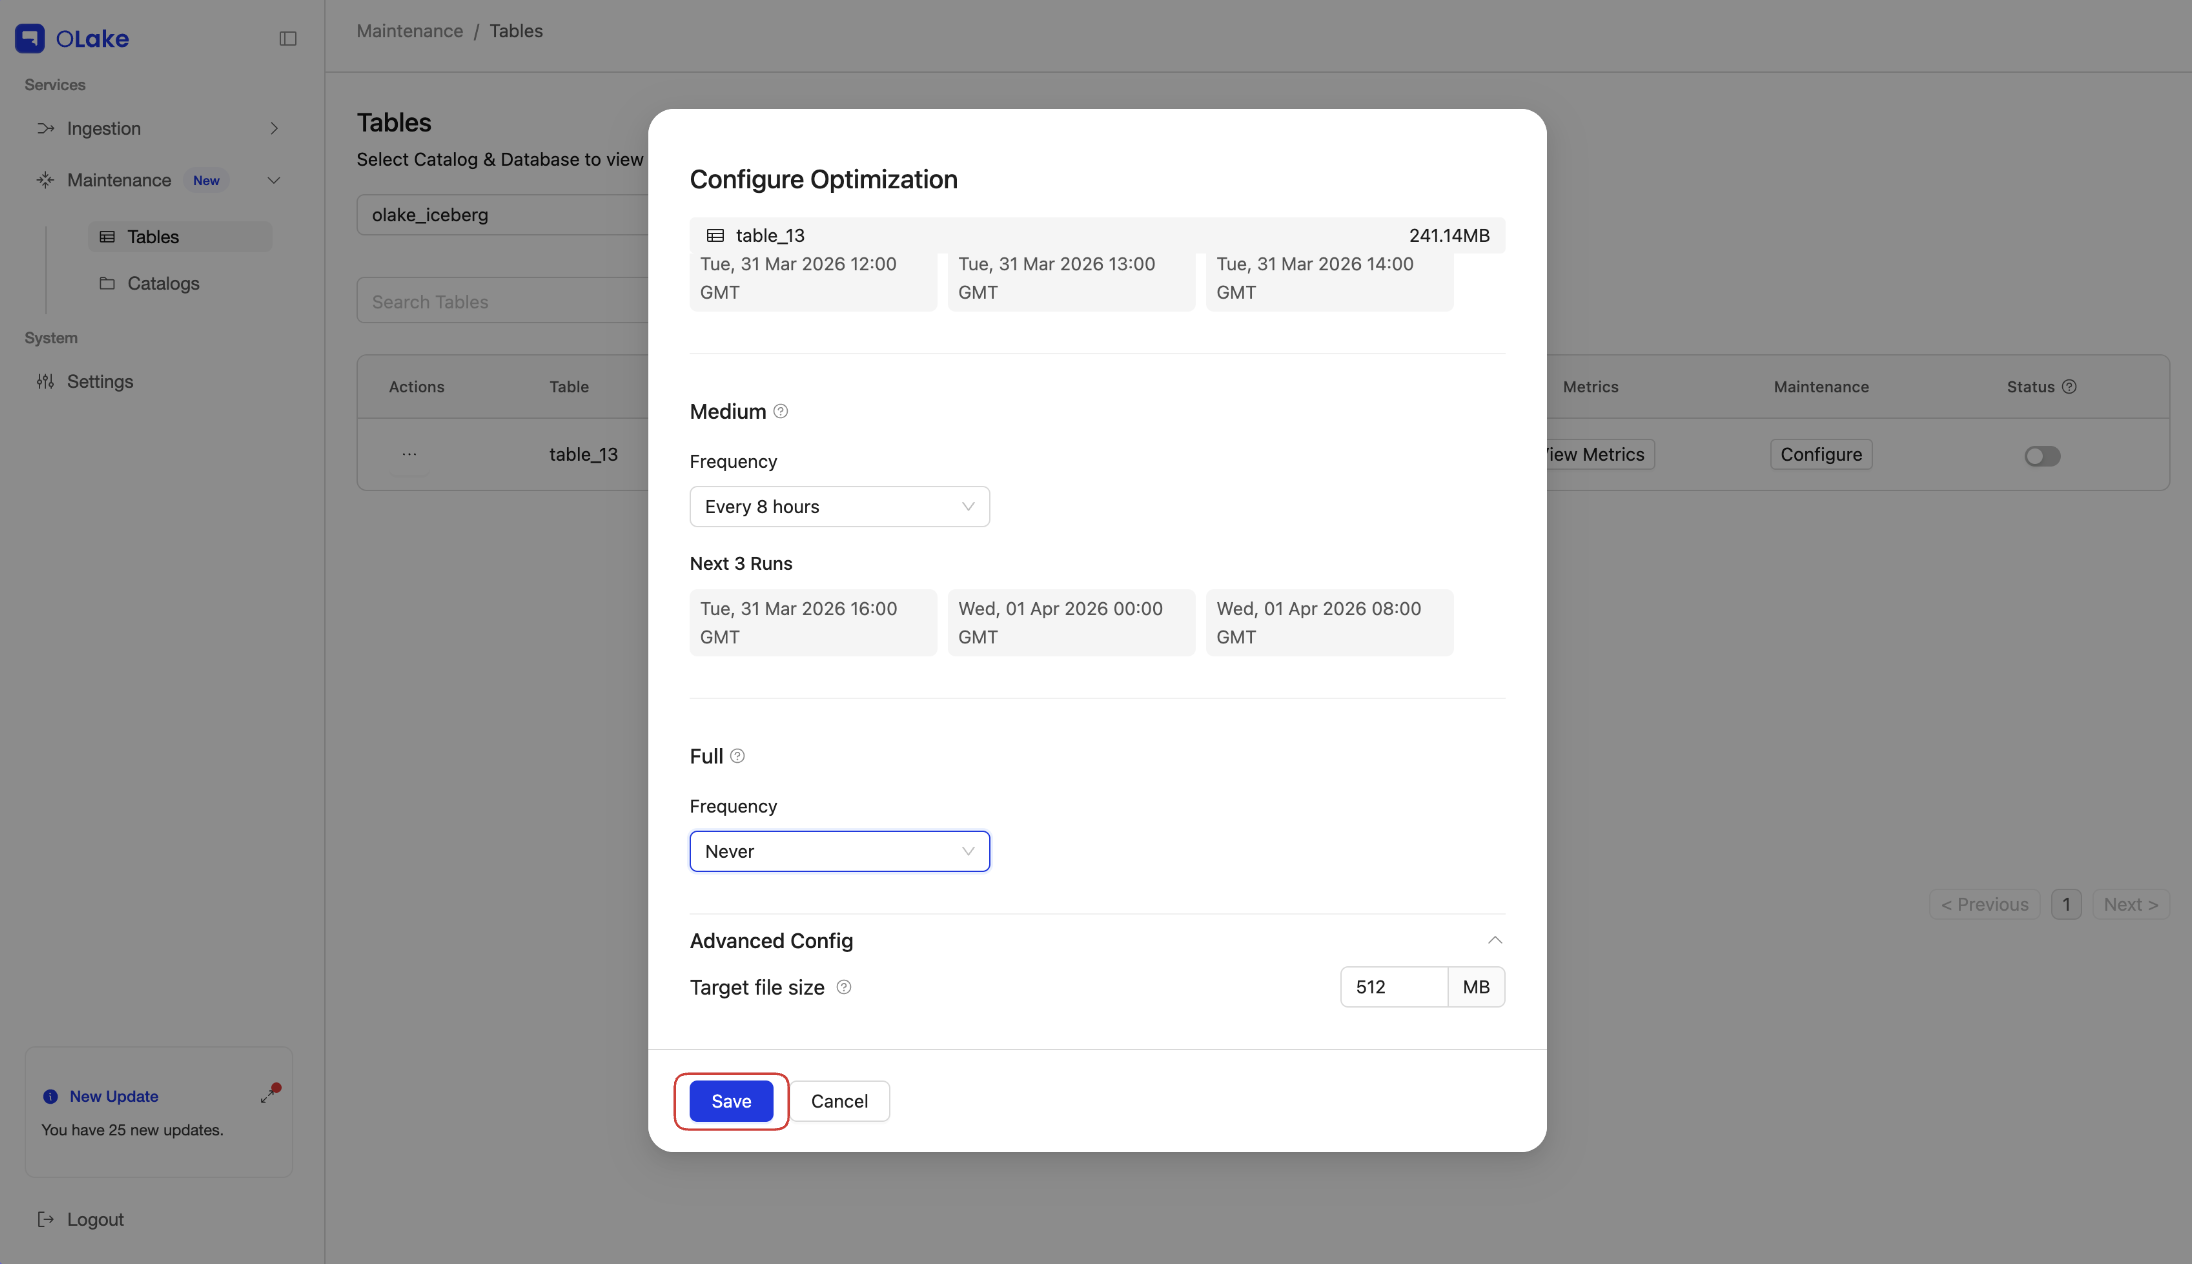Enable the Status toggle for table_13
The height and width of the screenshot is (1264, 2192).
[x=2043, y=455]
